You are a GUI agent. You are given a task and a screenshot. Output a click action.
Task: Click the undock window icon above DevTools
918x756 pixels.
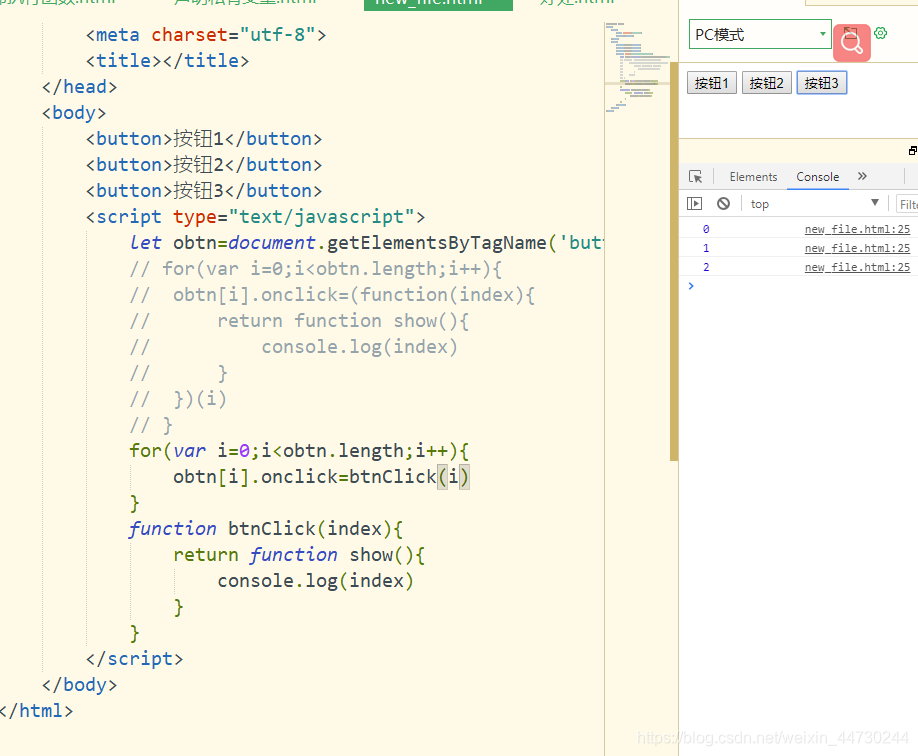[x=913, y=150]
